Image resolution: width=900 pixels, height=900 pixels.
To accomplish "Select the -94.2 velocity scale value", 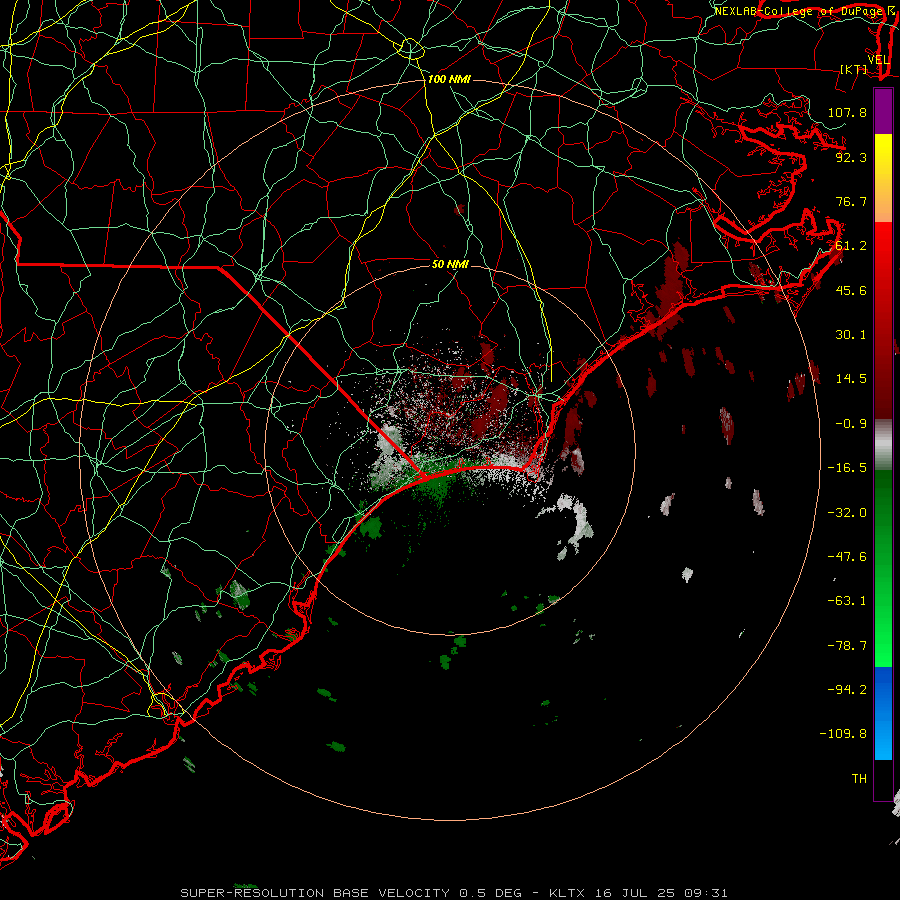I will (847, 689).
